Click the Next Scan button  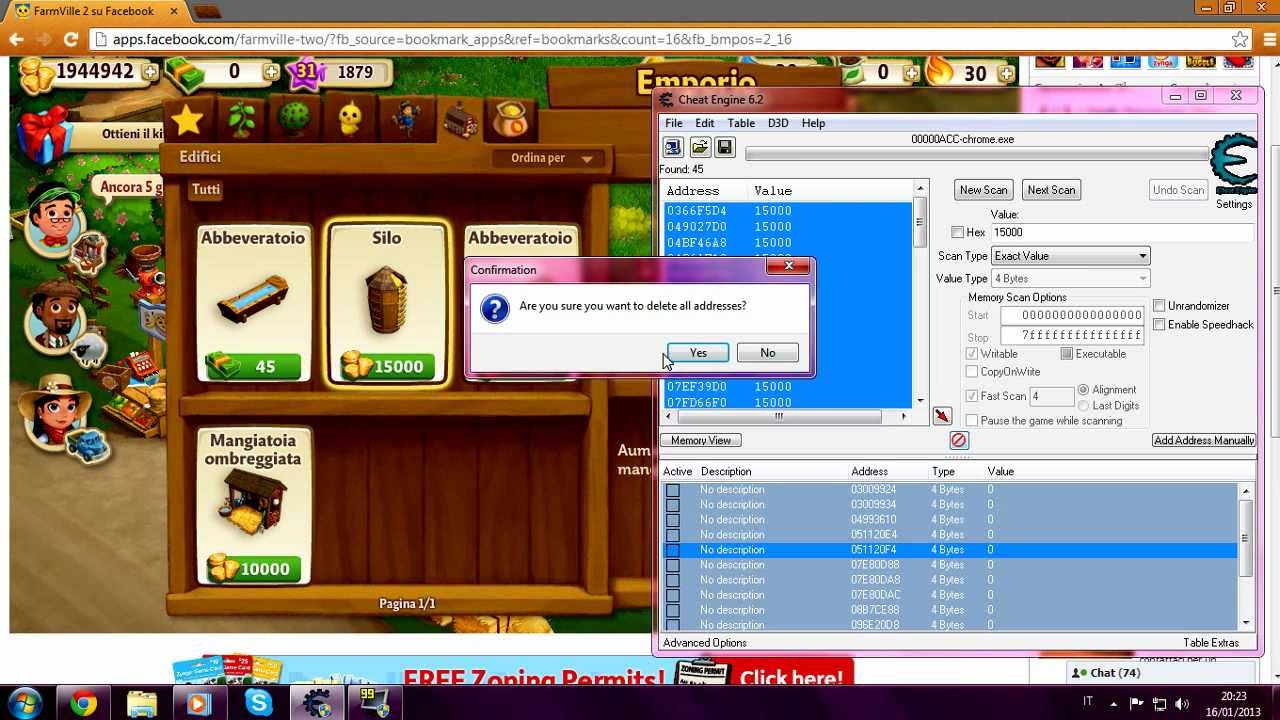[x=1052, y=190]
